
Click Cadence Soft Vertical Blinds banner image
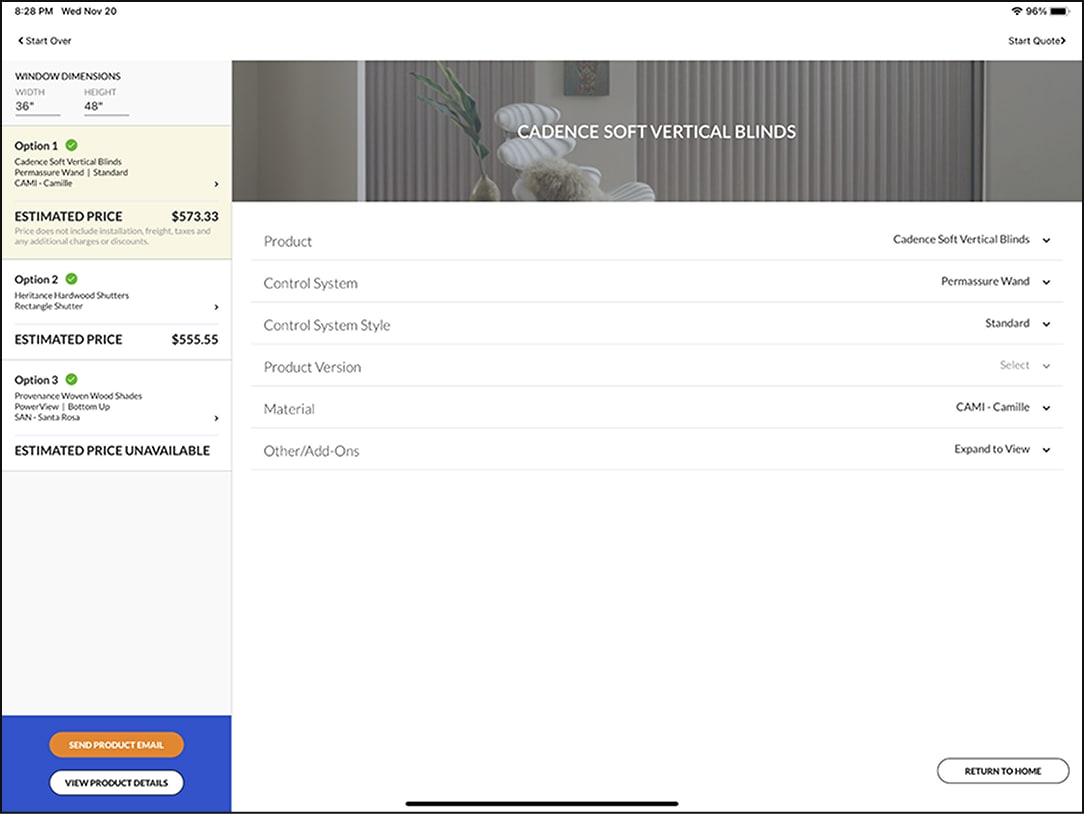pyautogui.click(x=657, y=131)
